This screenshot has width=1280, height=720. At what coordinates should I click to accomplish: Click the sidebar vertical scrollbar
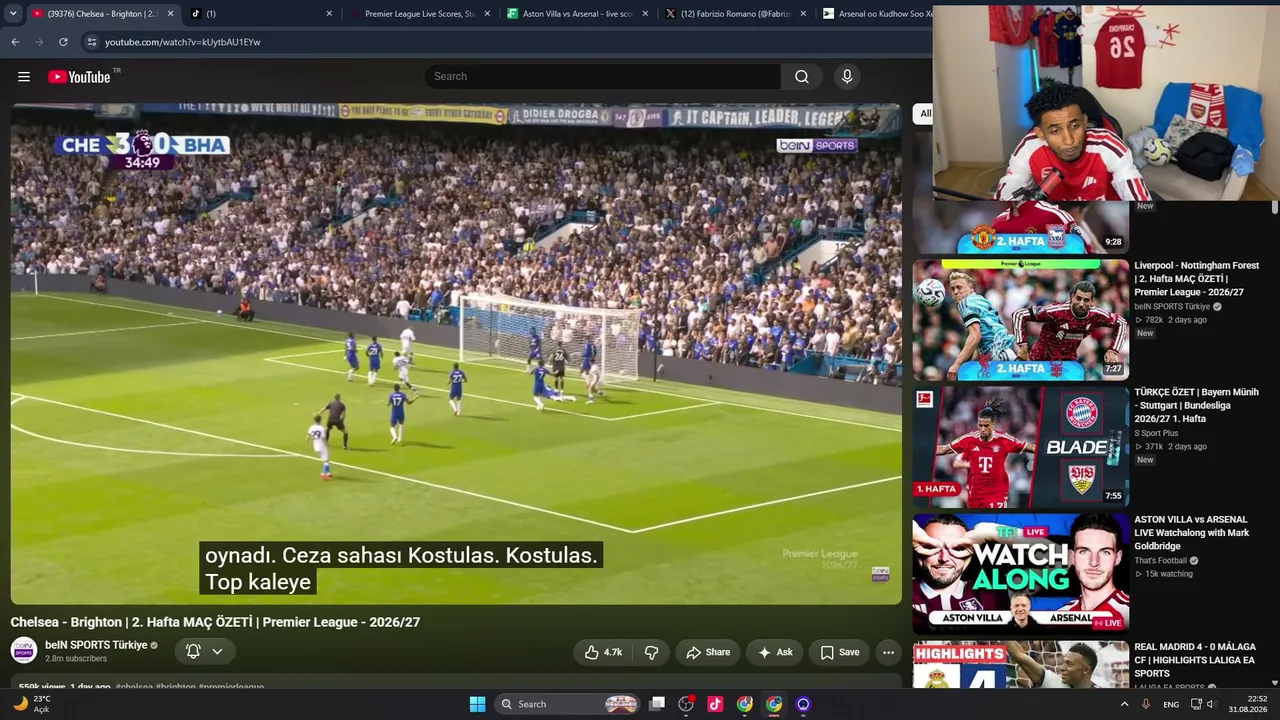1275,207
